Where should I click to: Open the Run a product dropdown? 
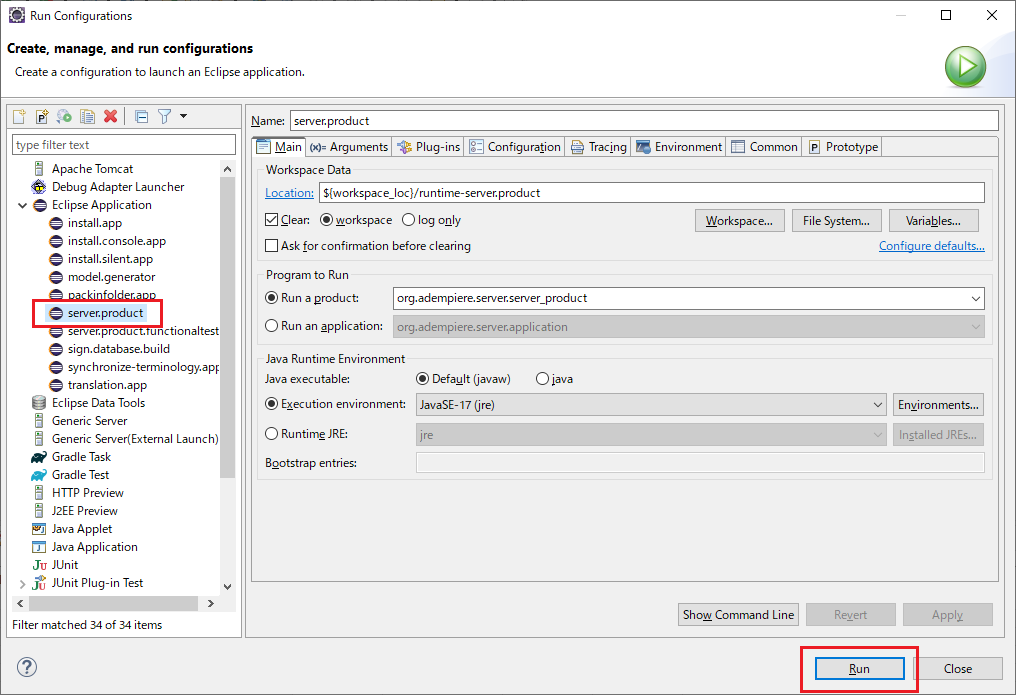(x=975, y=299)
